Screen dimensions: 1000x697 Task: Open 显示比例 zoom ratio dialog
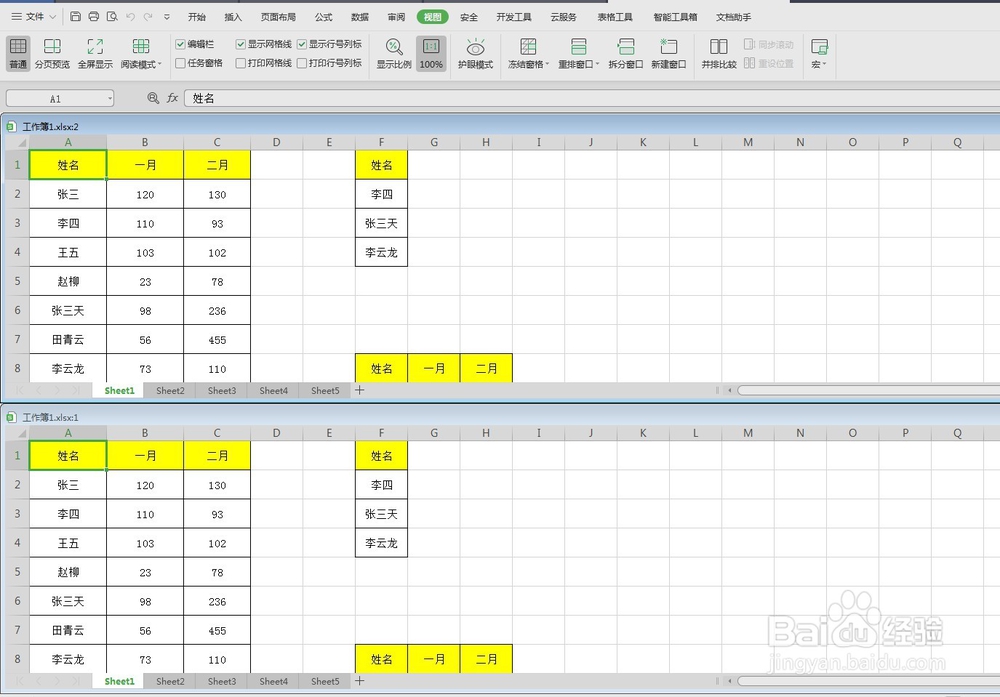[x=393, y=53]
